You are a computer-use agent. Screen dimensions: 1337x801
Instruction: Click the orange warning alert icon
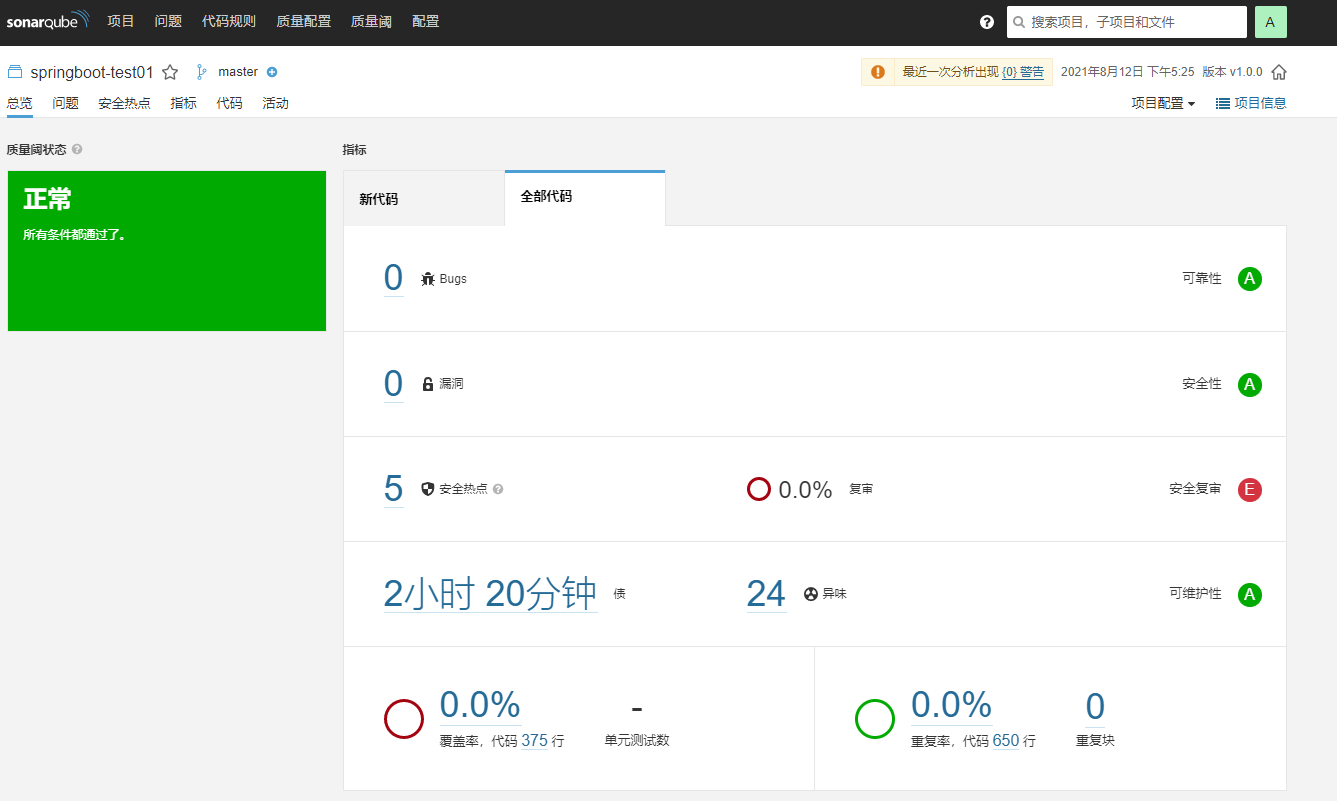click(877, 72)
